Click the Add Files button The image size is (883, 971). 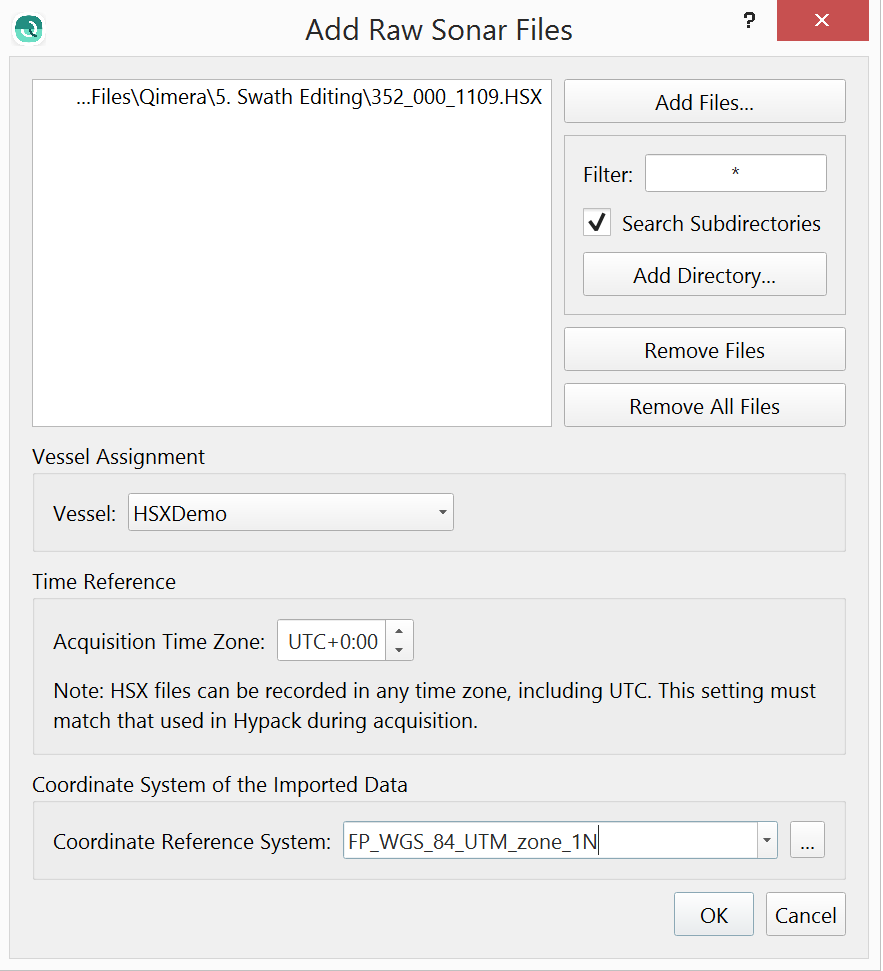704,102
